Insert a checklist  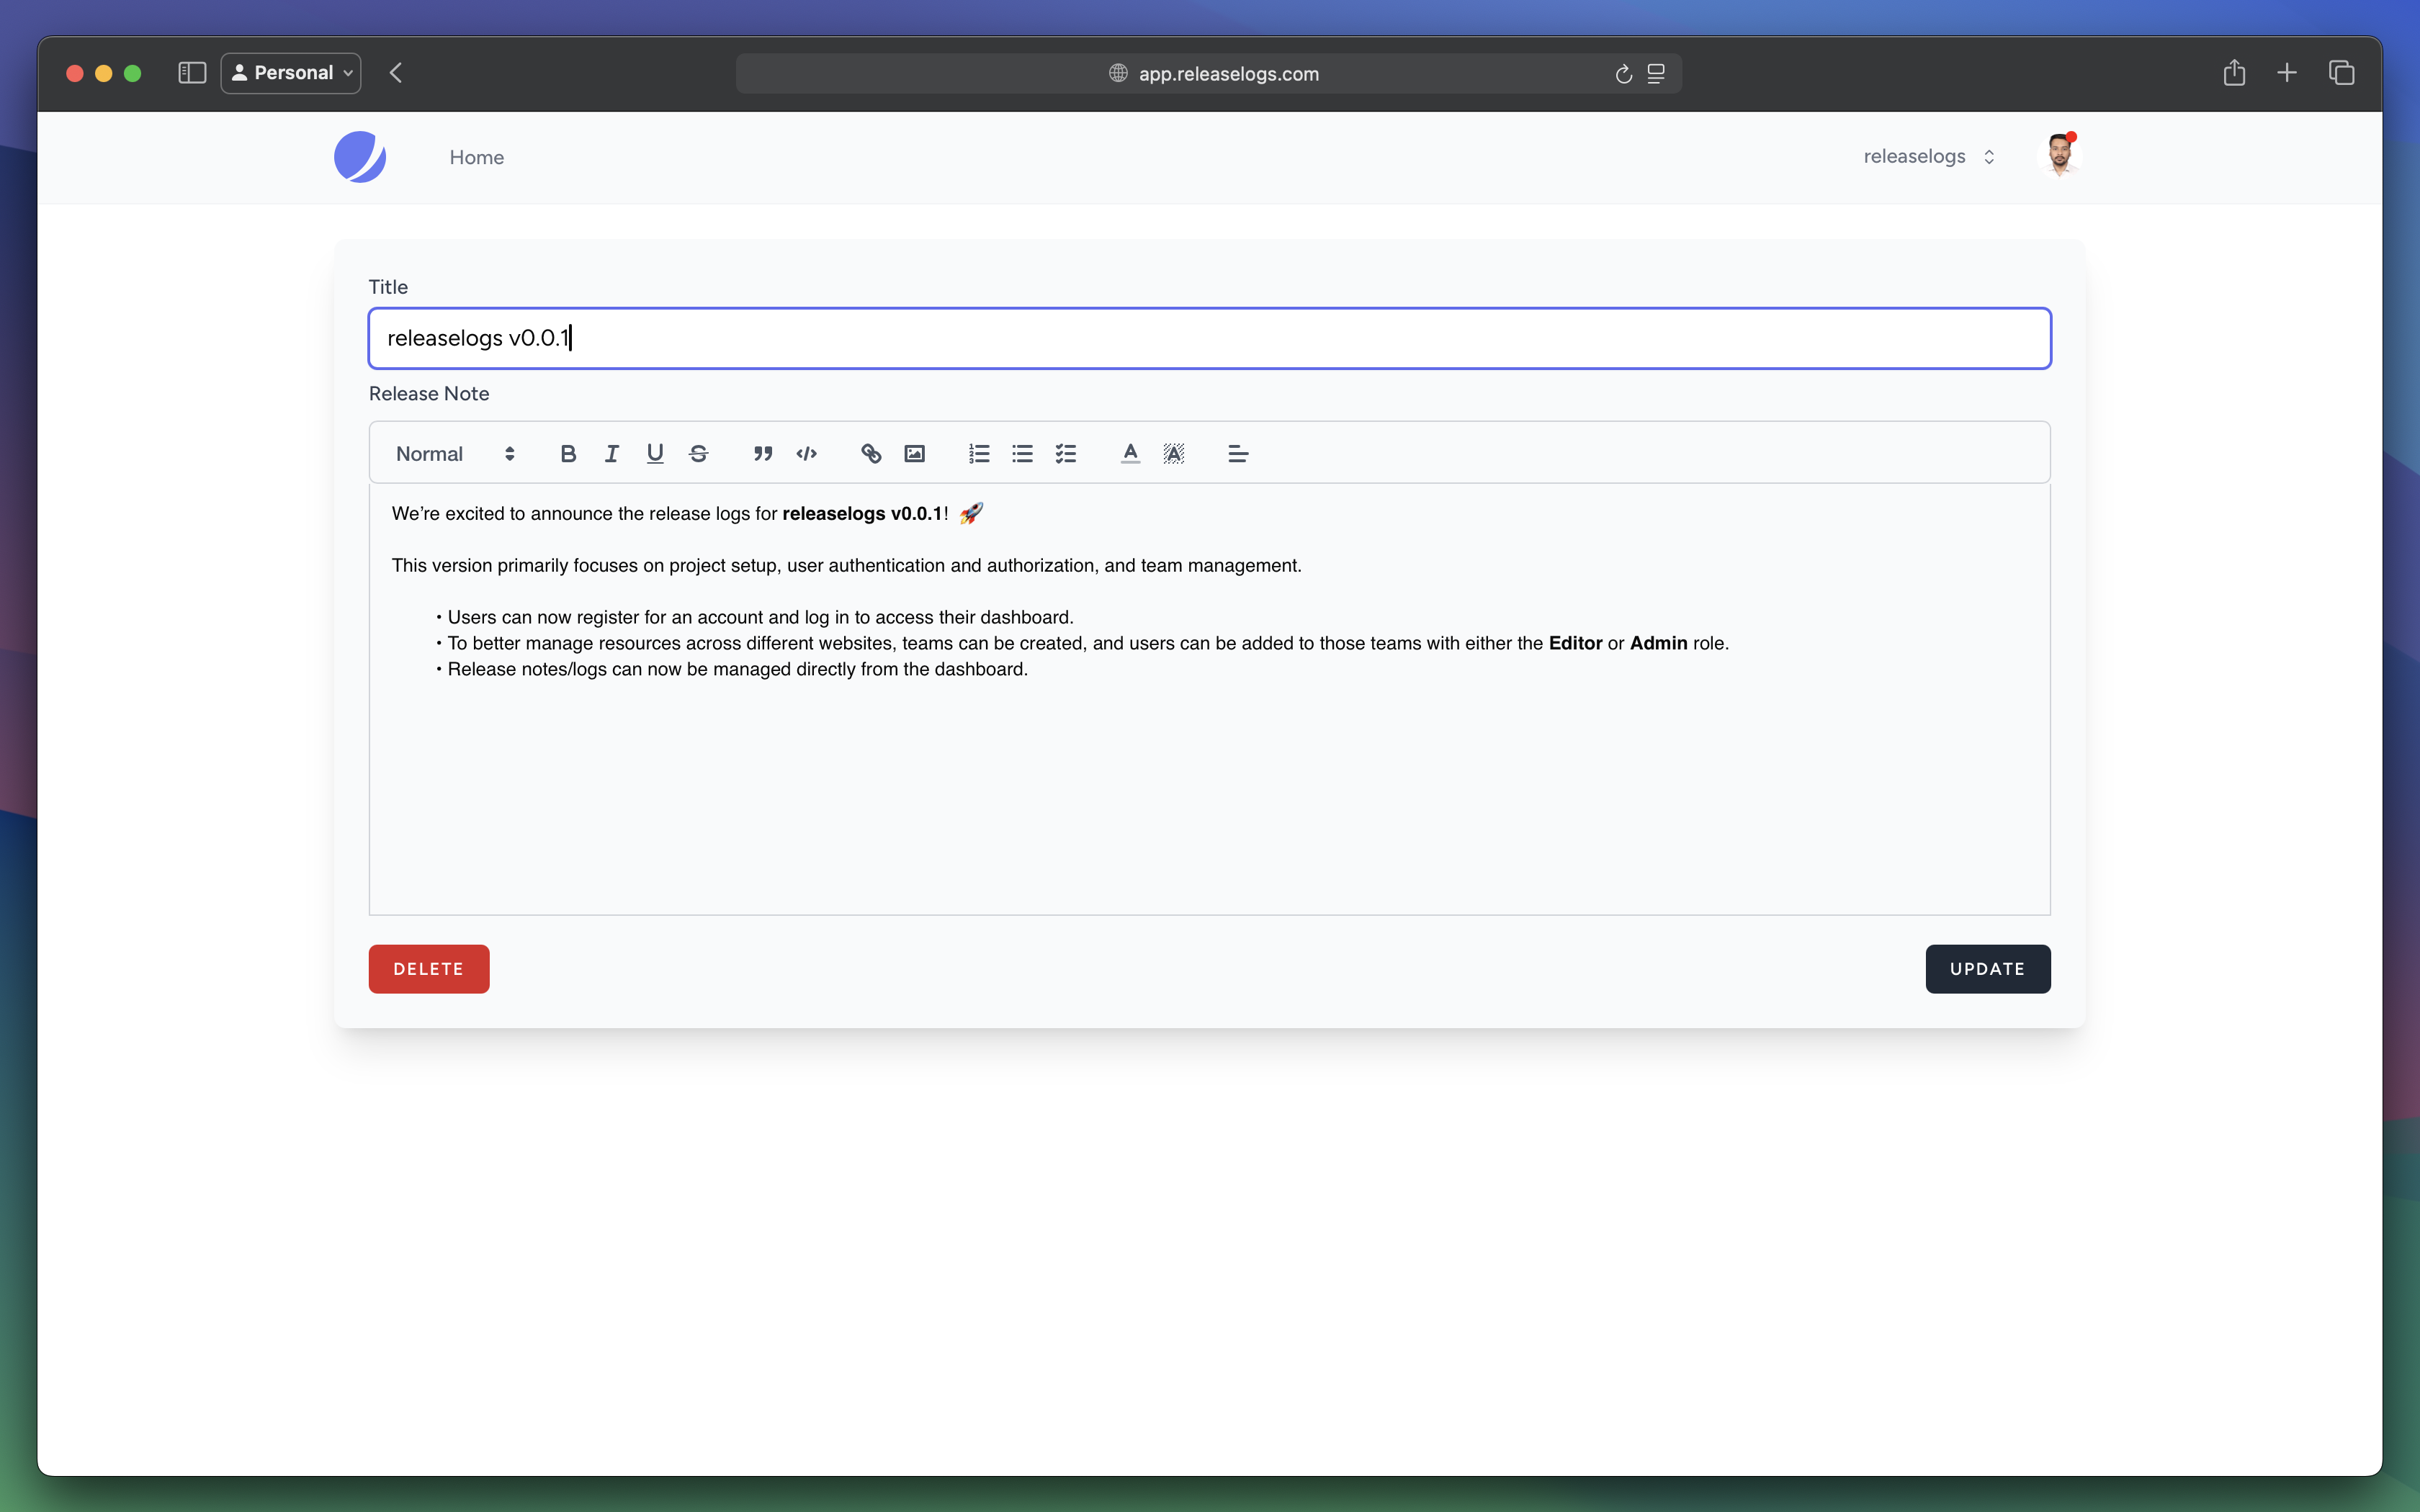click(1066, 454)
